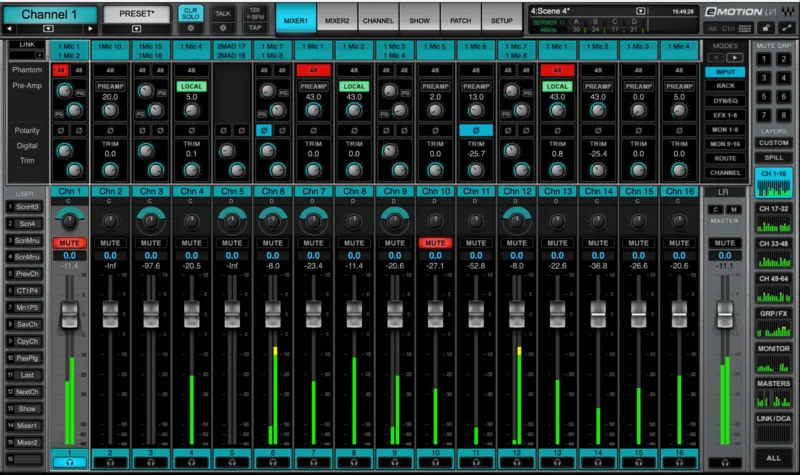Click the Chn 8 pan knob
This screenshot has width=800, height=475.
tap(354, 221)
